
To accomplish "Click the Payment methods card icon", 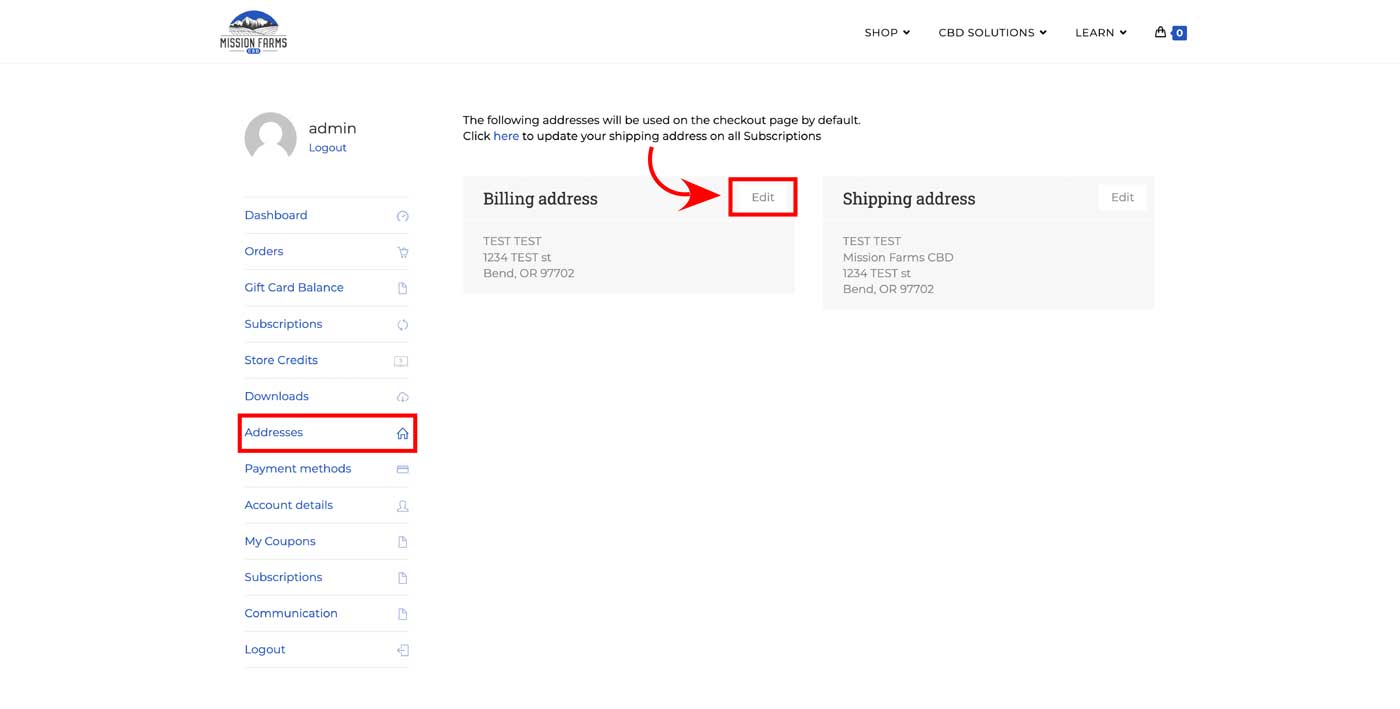I will pos(402,469).
